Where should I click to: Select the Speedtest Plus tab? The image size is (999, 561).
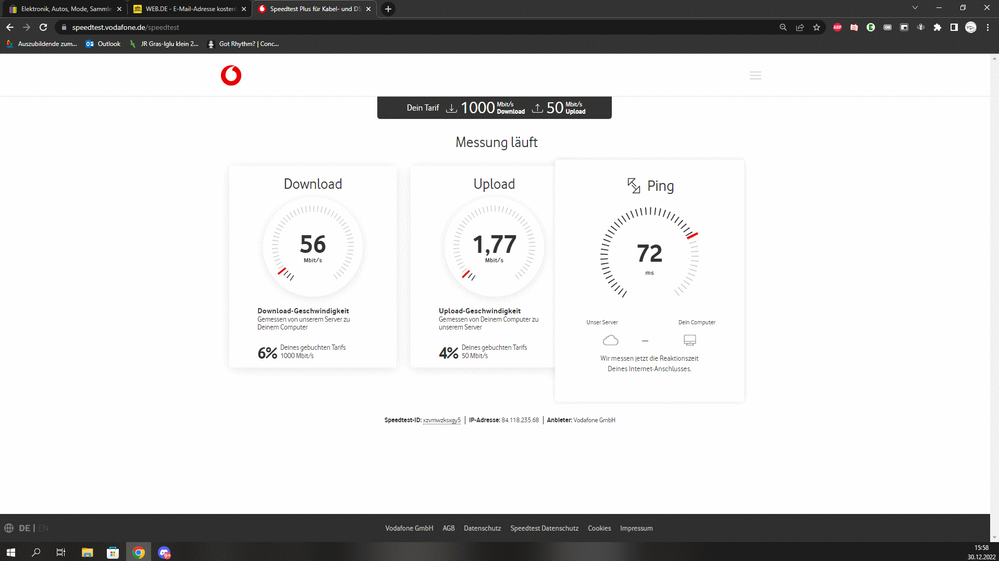click(x=314, y=9)
